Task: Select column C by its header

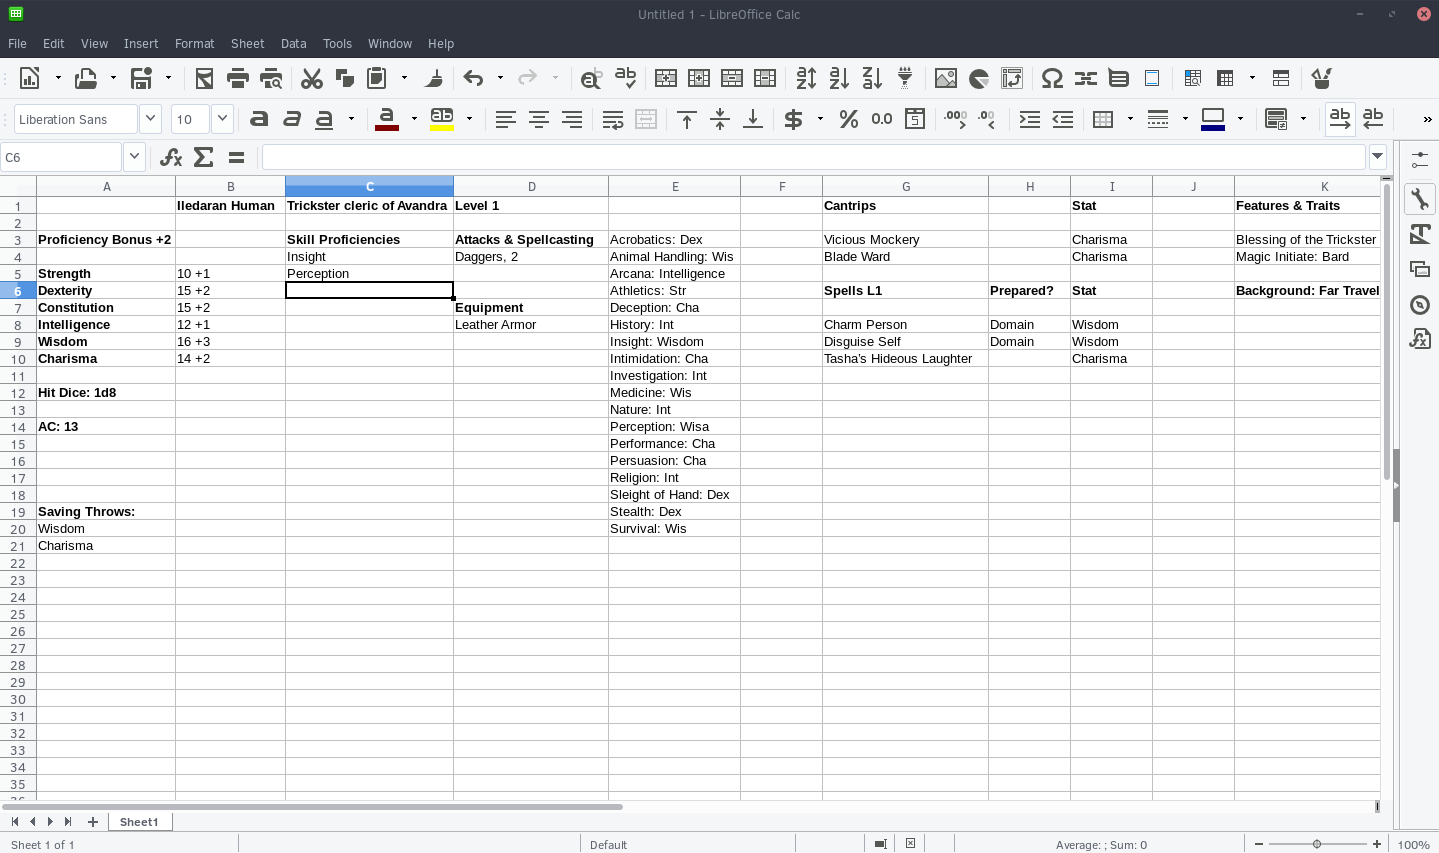Action: [369, 187]
